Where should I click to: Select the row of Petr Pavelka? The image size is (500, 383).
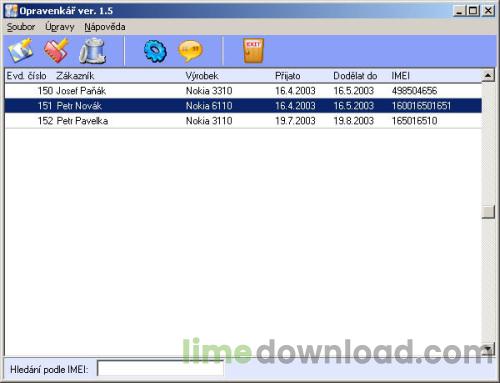point(243,121)
